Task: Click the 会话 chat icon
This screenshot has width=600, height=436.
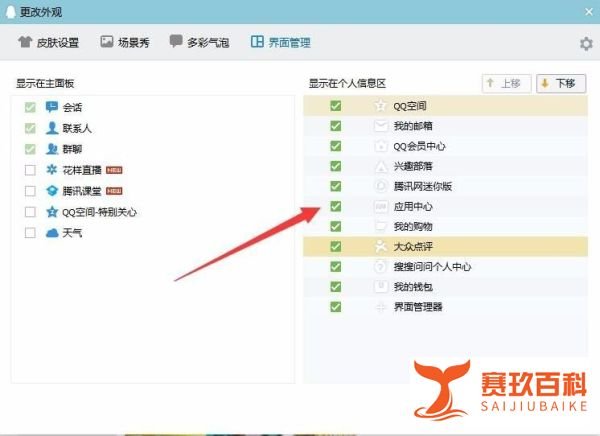Action: click(52, 107)
